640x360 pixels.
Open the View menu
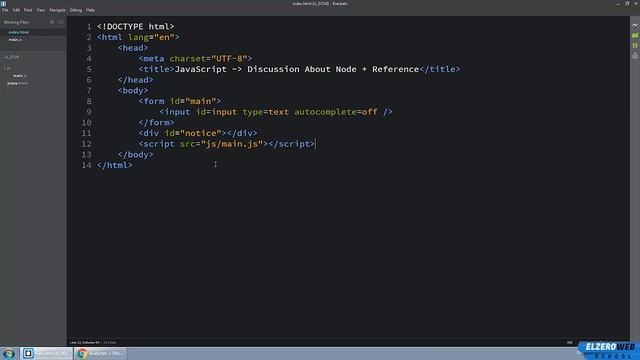[x=41, y=10]
